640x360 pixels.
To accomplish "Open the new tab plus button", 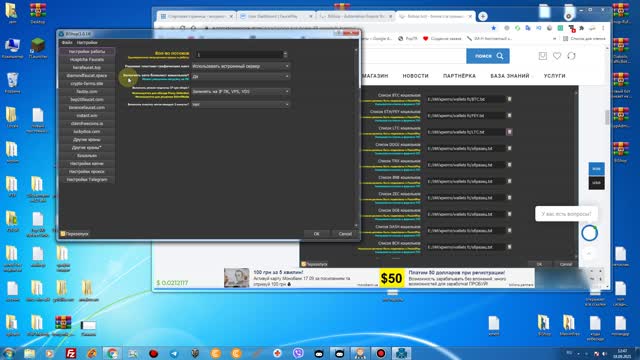I will click(x=483, y=16).
